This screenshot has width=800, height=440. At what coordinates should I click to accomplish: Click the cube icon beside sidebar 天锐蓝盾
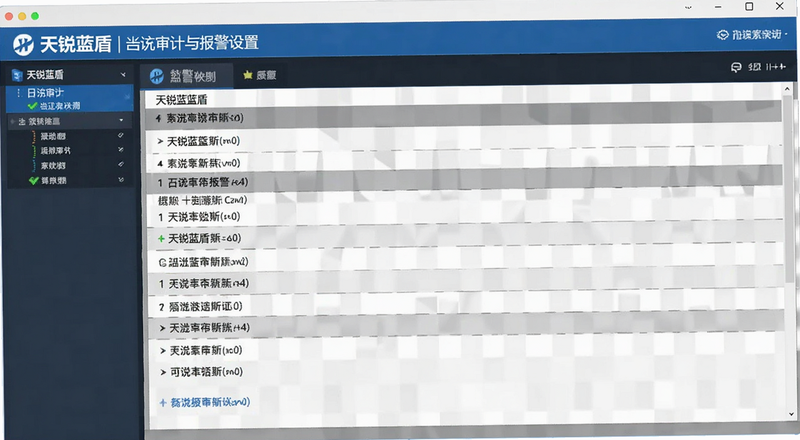tap(17, 76)
